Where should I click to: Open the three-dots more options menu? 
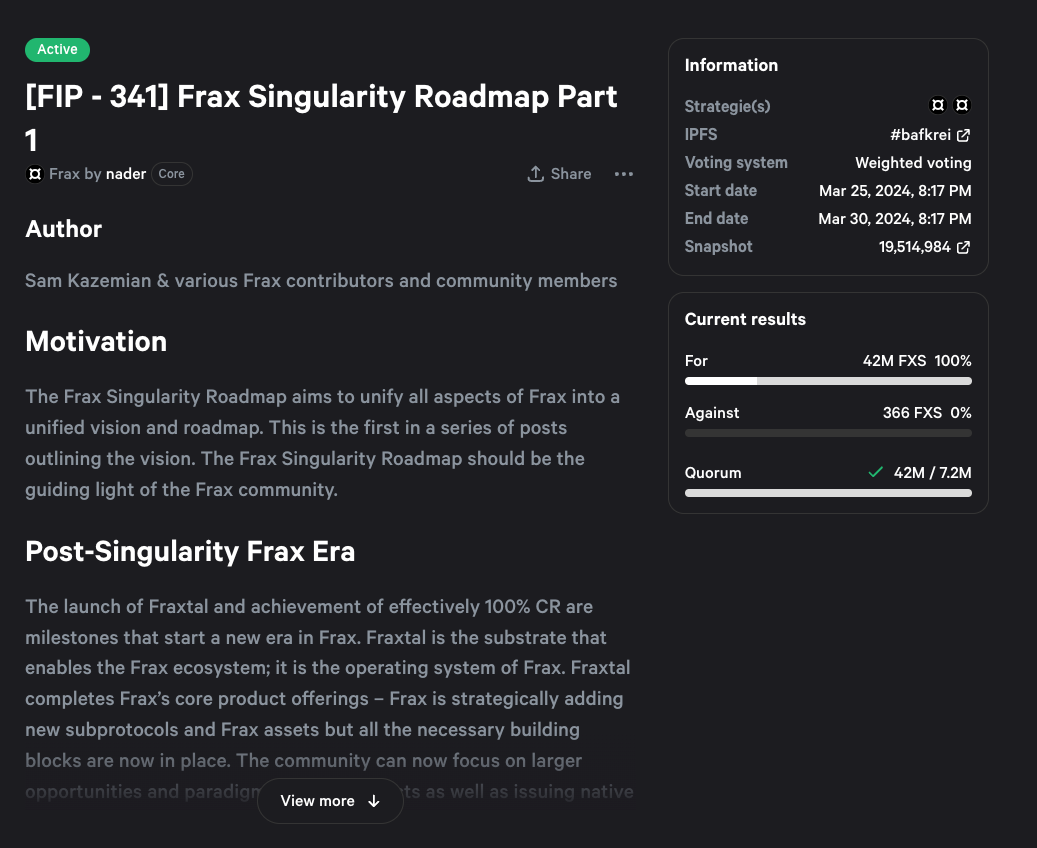tap(624, 174)
